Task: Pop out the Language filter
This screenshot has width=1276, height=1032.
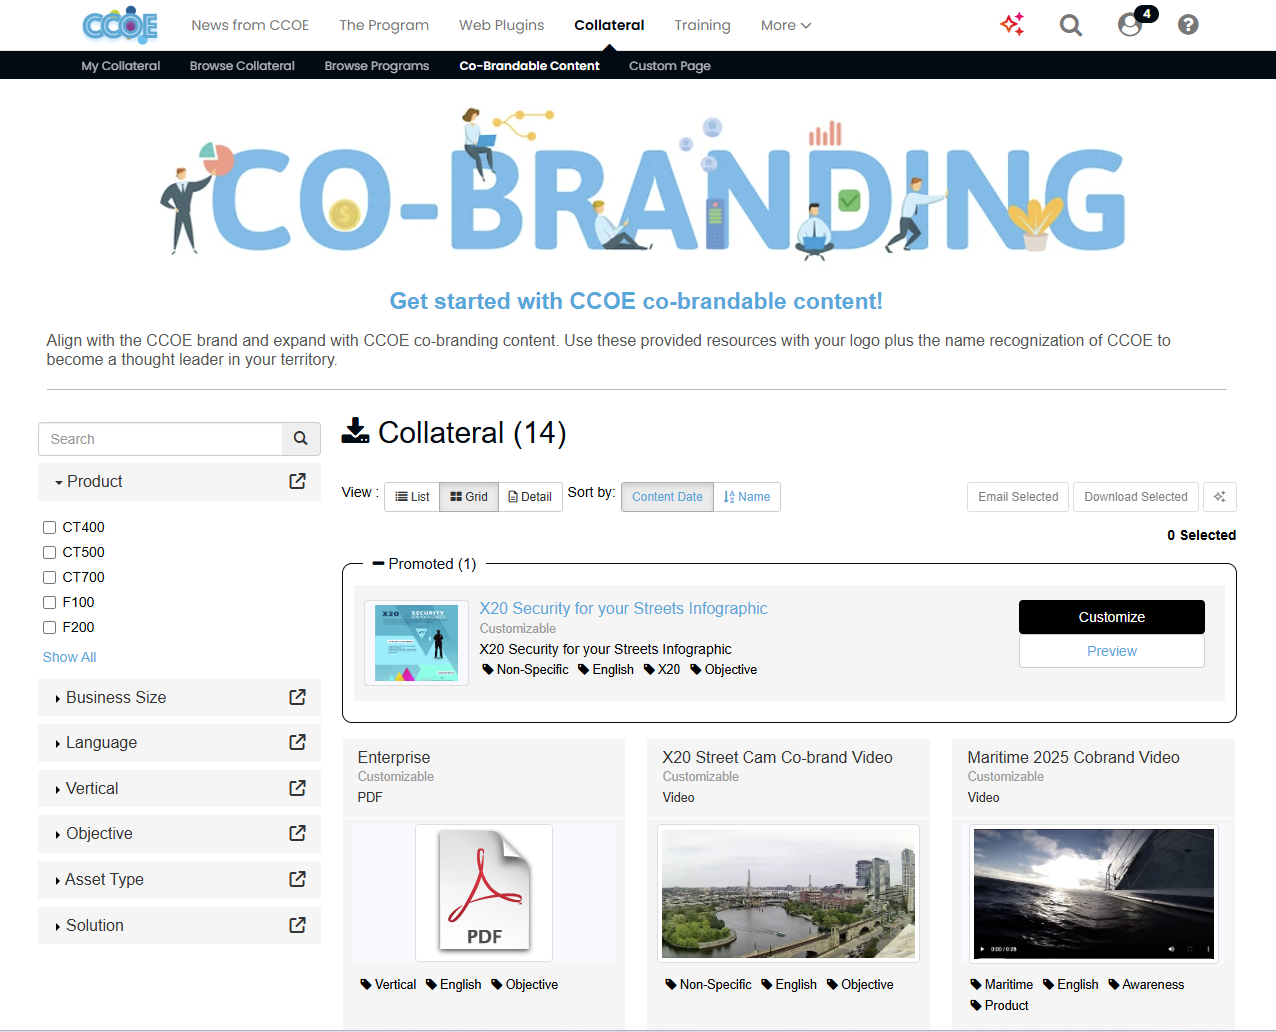Action: [297, 742]
